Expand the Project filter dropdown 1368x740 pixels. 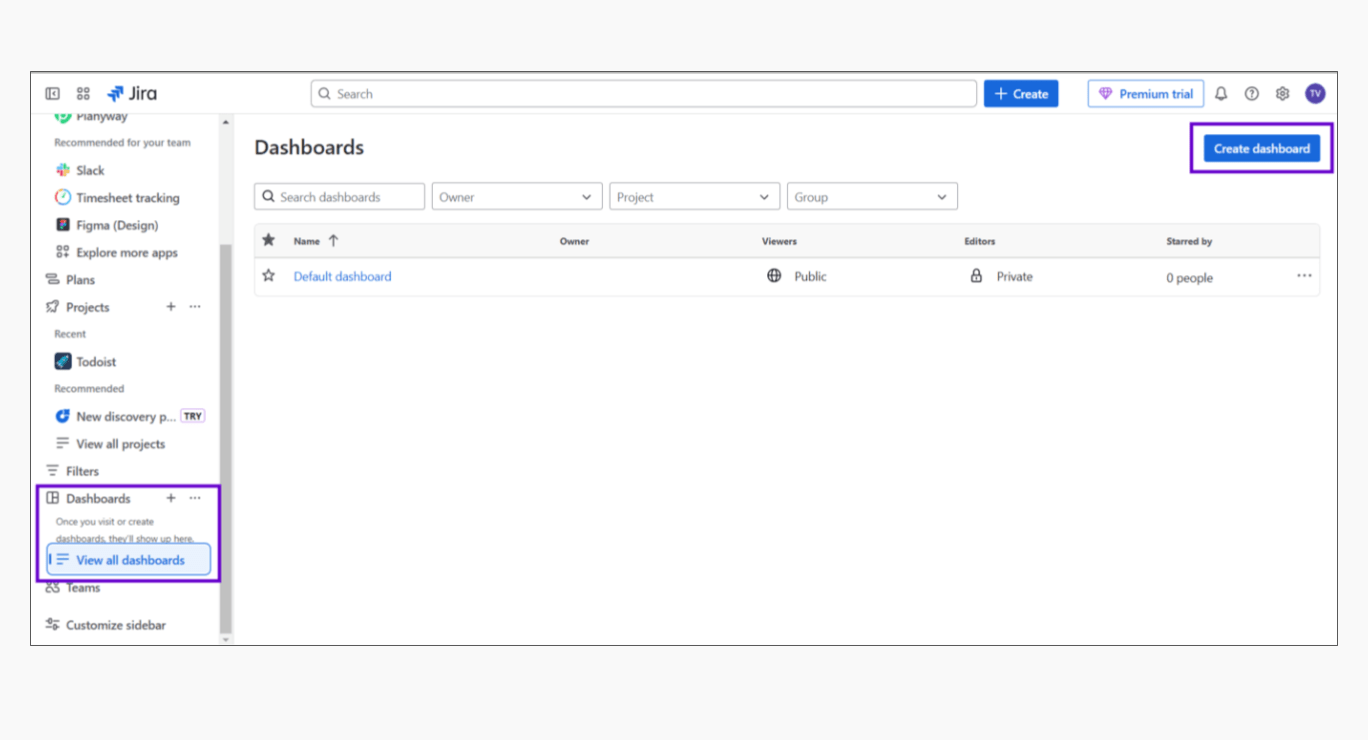(x=694, y=197)
